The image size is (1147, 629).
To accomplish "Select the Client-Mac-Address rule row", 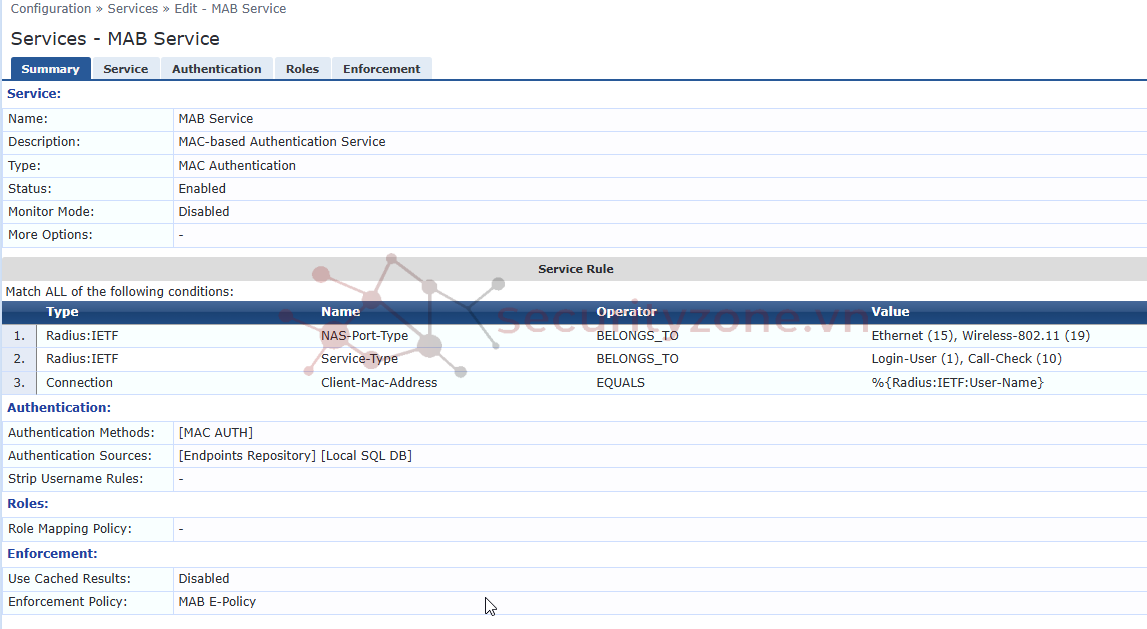I will coord(378,383).
